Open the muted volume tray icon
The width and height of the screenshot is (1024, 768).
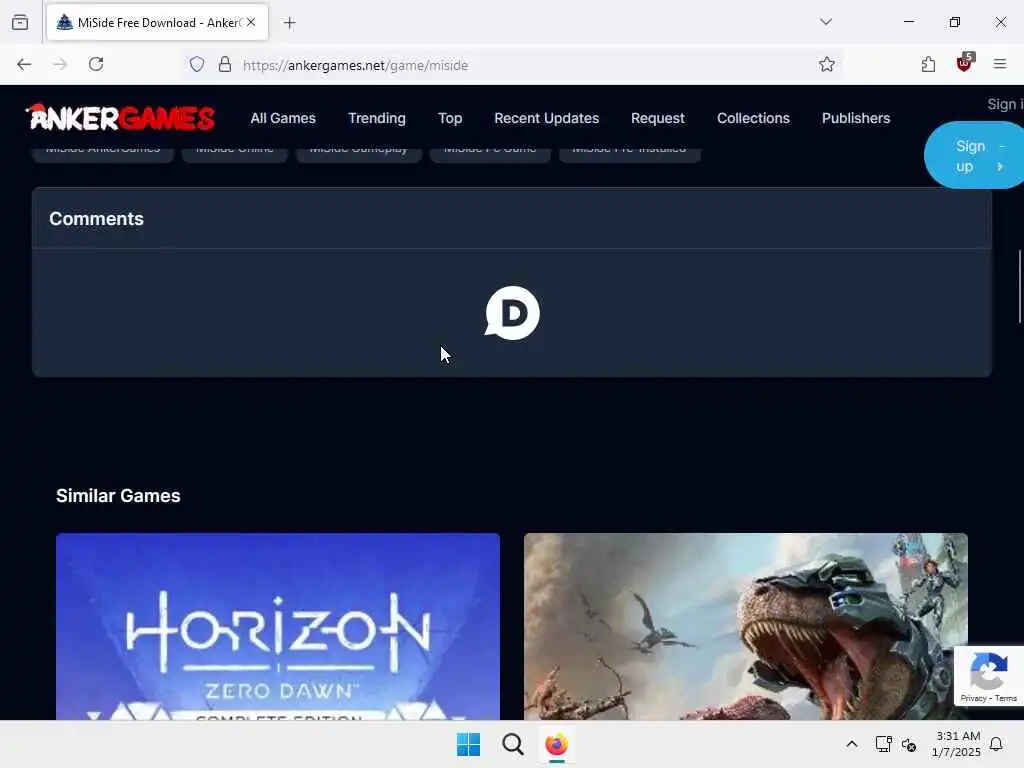(x=909, y=744)
